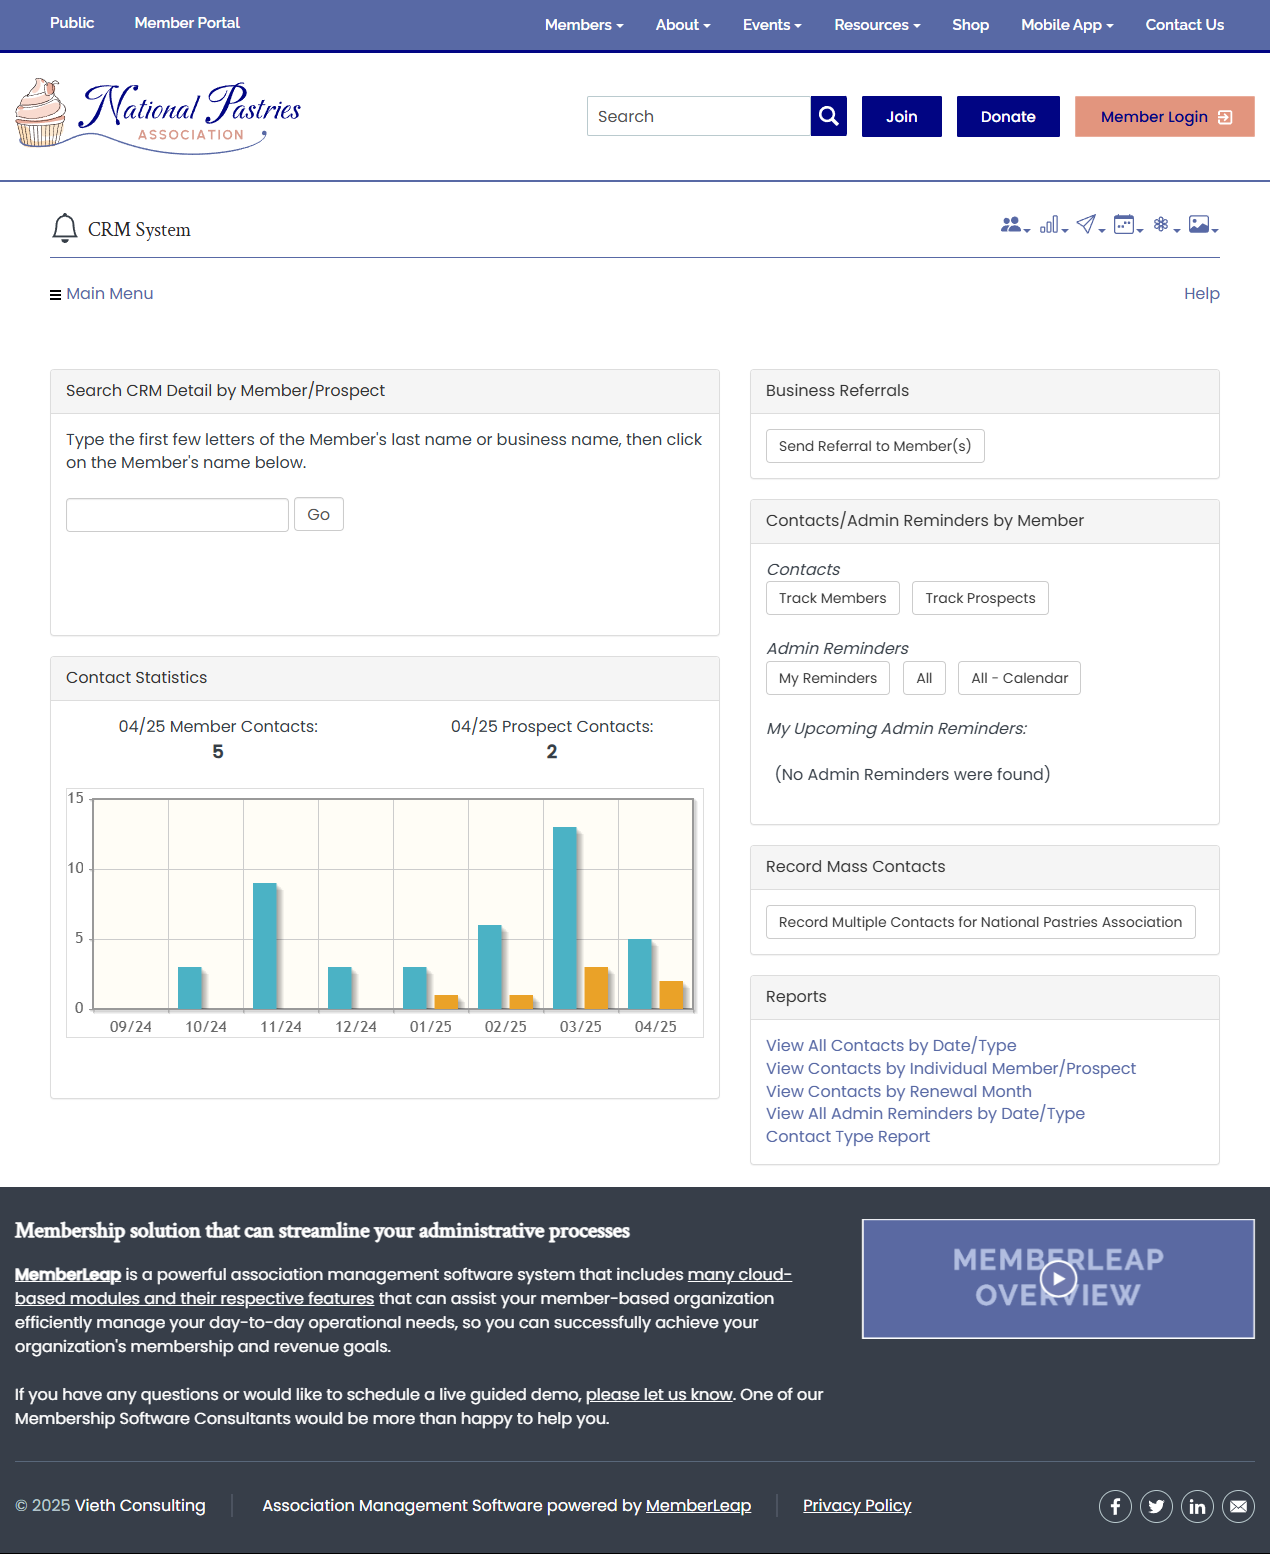Click the '04/25 Member Contacts:' statistic label
Viewport: 1270px width, 1554px height.
tap(218, 727)
